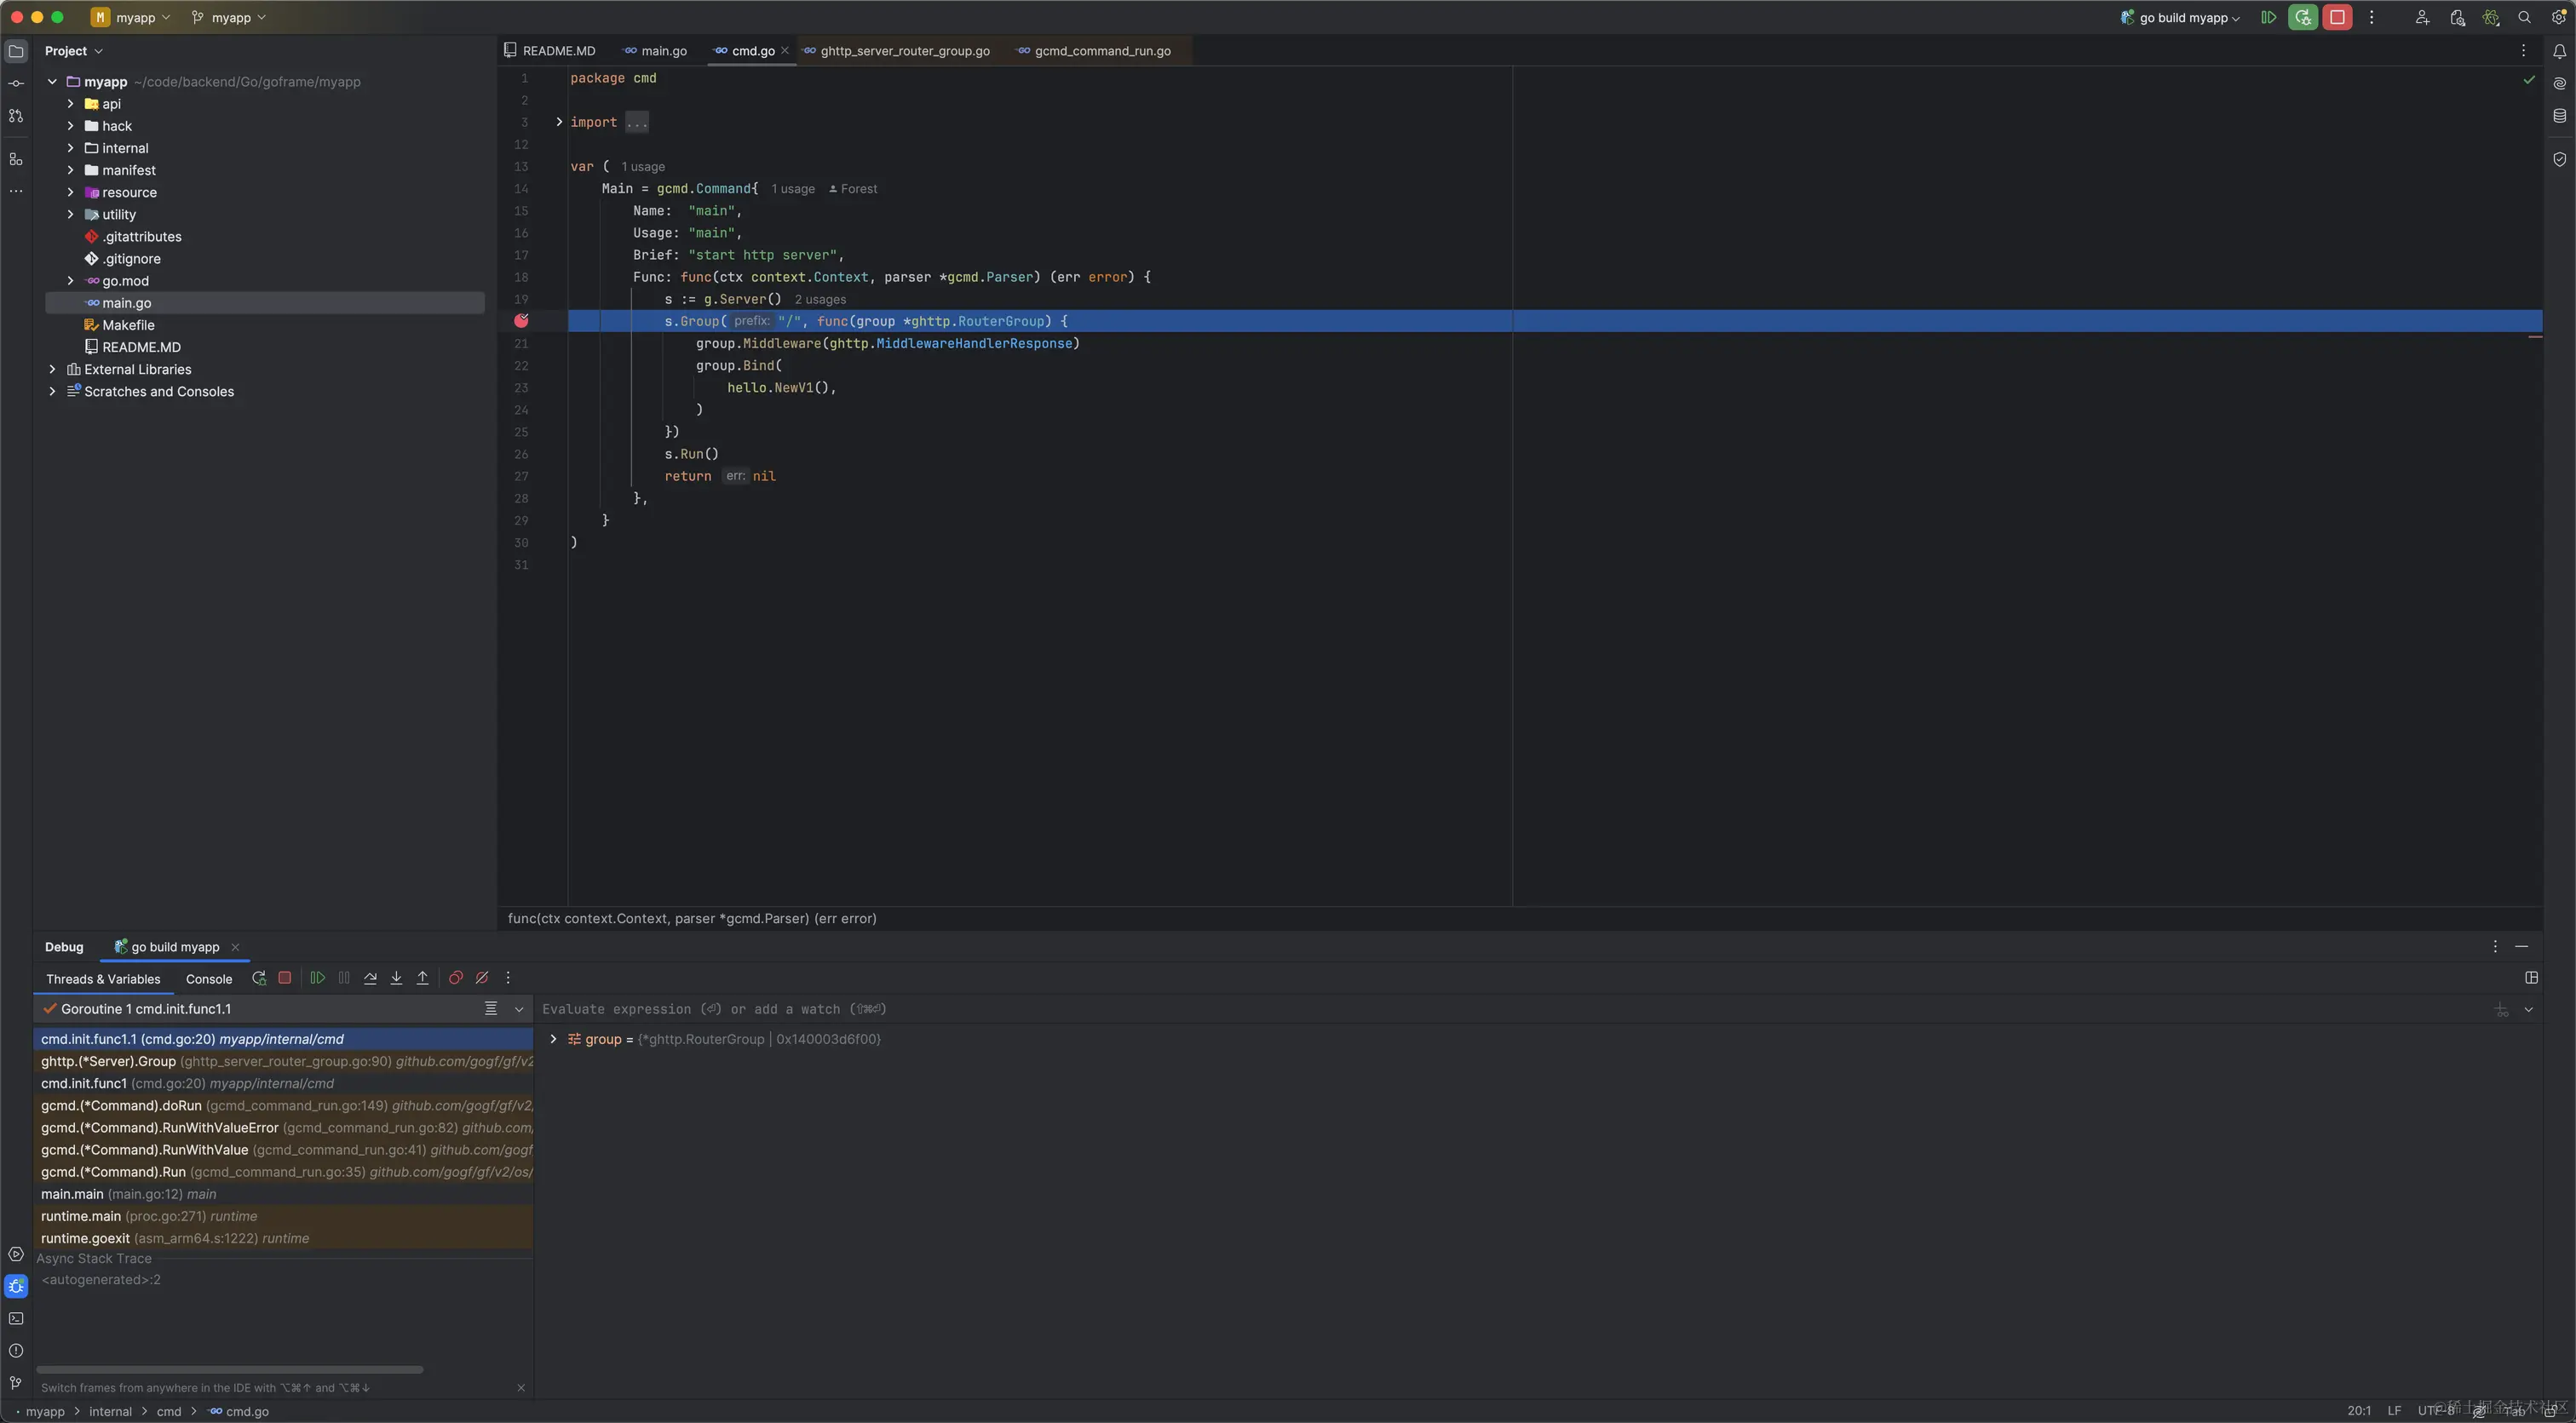
Task: Open Code With Me icon
Action: [x=2421, y=17]
